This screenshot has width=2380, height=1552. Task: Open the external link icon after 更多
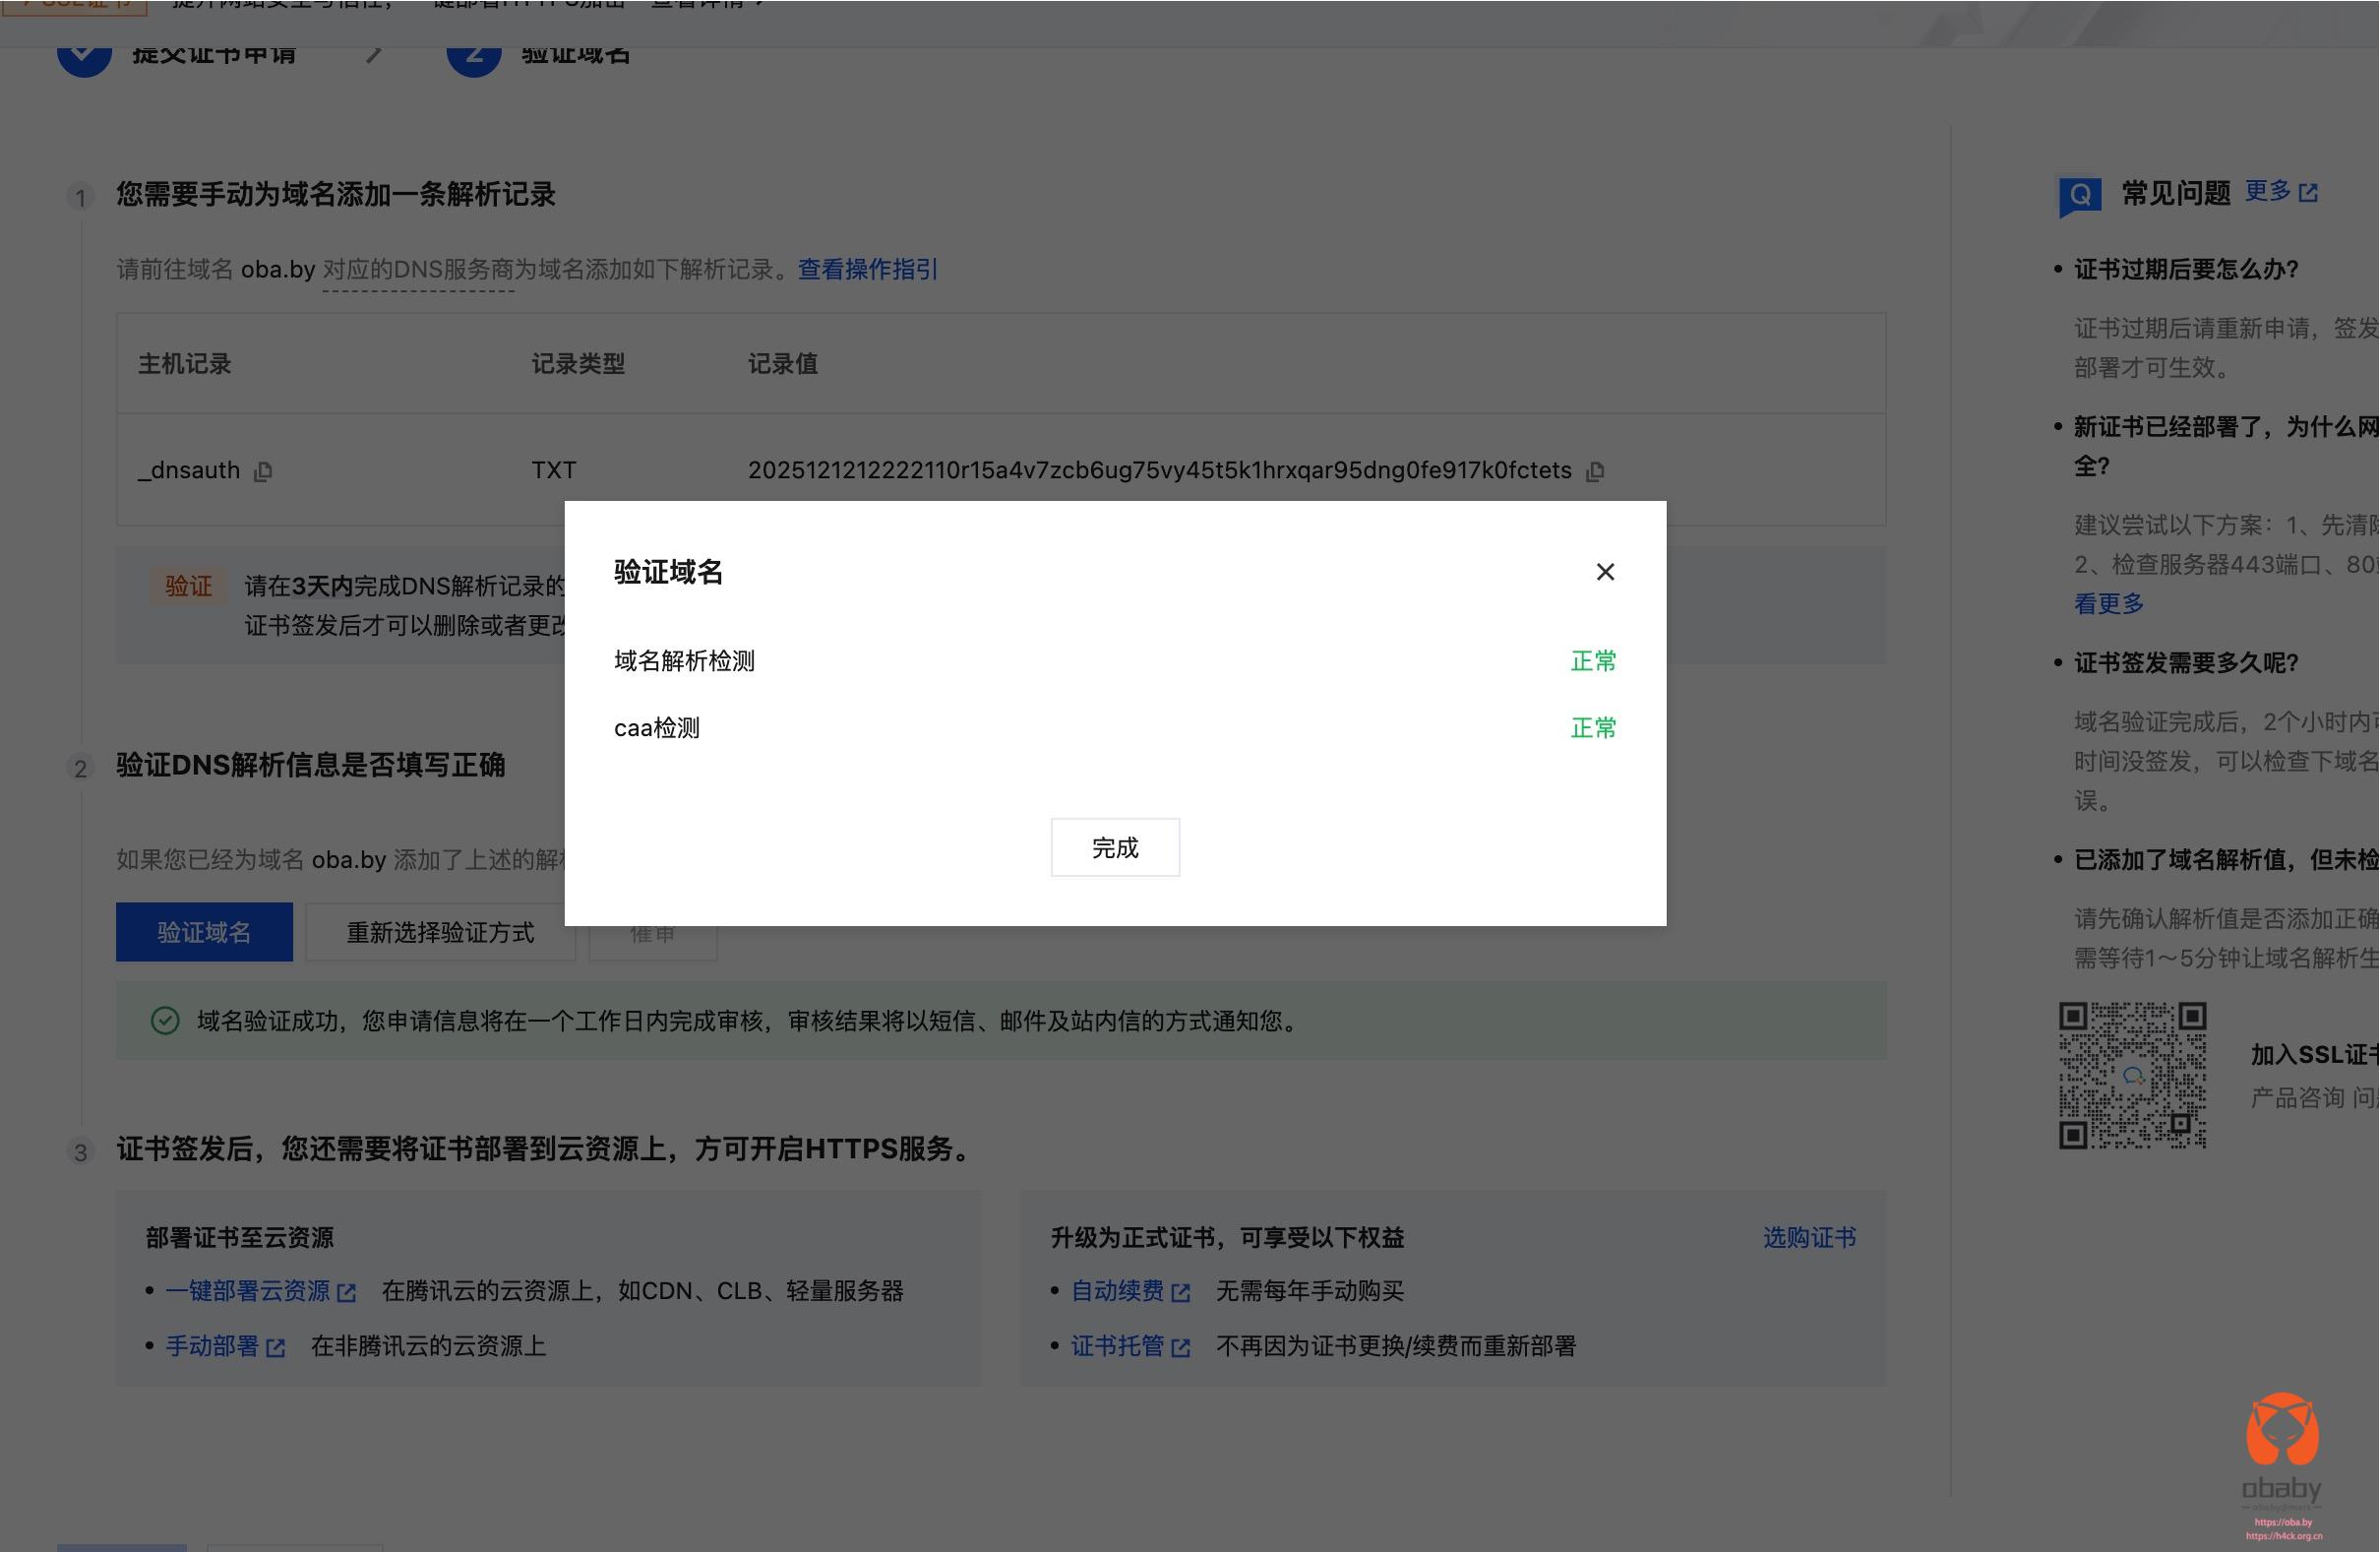2311,192
